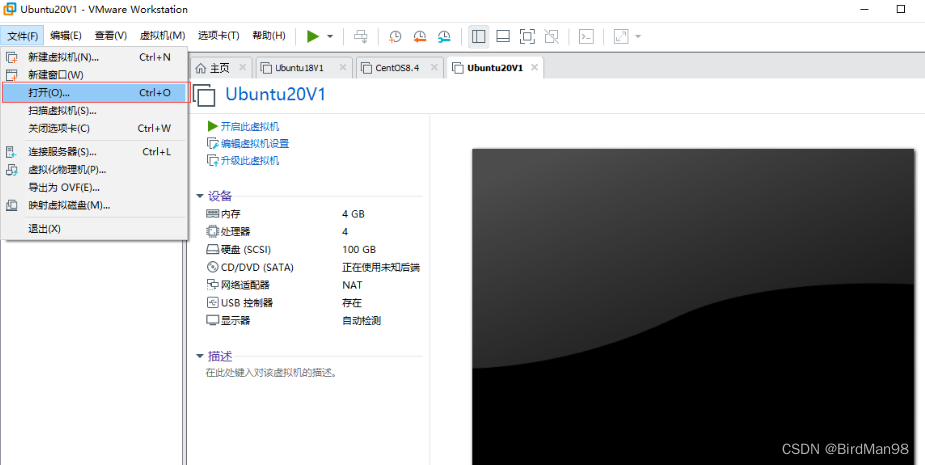Screen dimensions: 925x465
Task: Click the Unity mode toolbar icon
Action: click(551, 37)
